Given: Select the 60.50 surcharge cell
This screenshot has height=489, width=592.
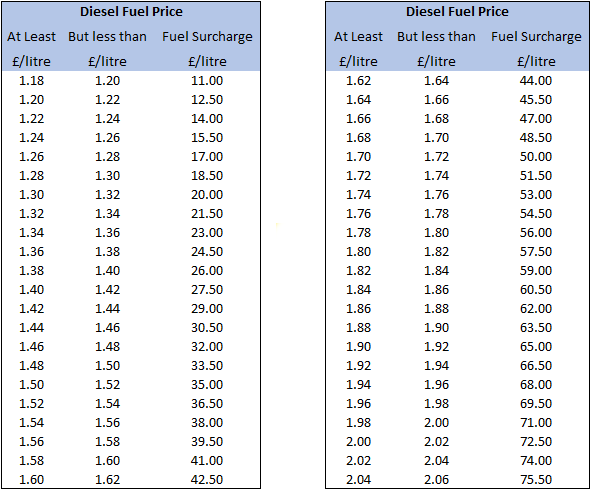Looking at the screenshot, I should click(536, 290).
